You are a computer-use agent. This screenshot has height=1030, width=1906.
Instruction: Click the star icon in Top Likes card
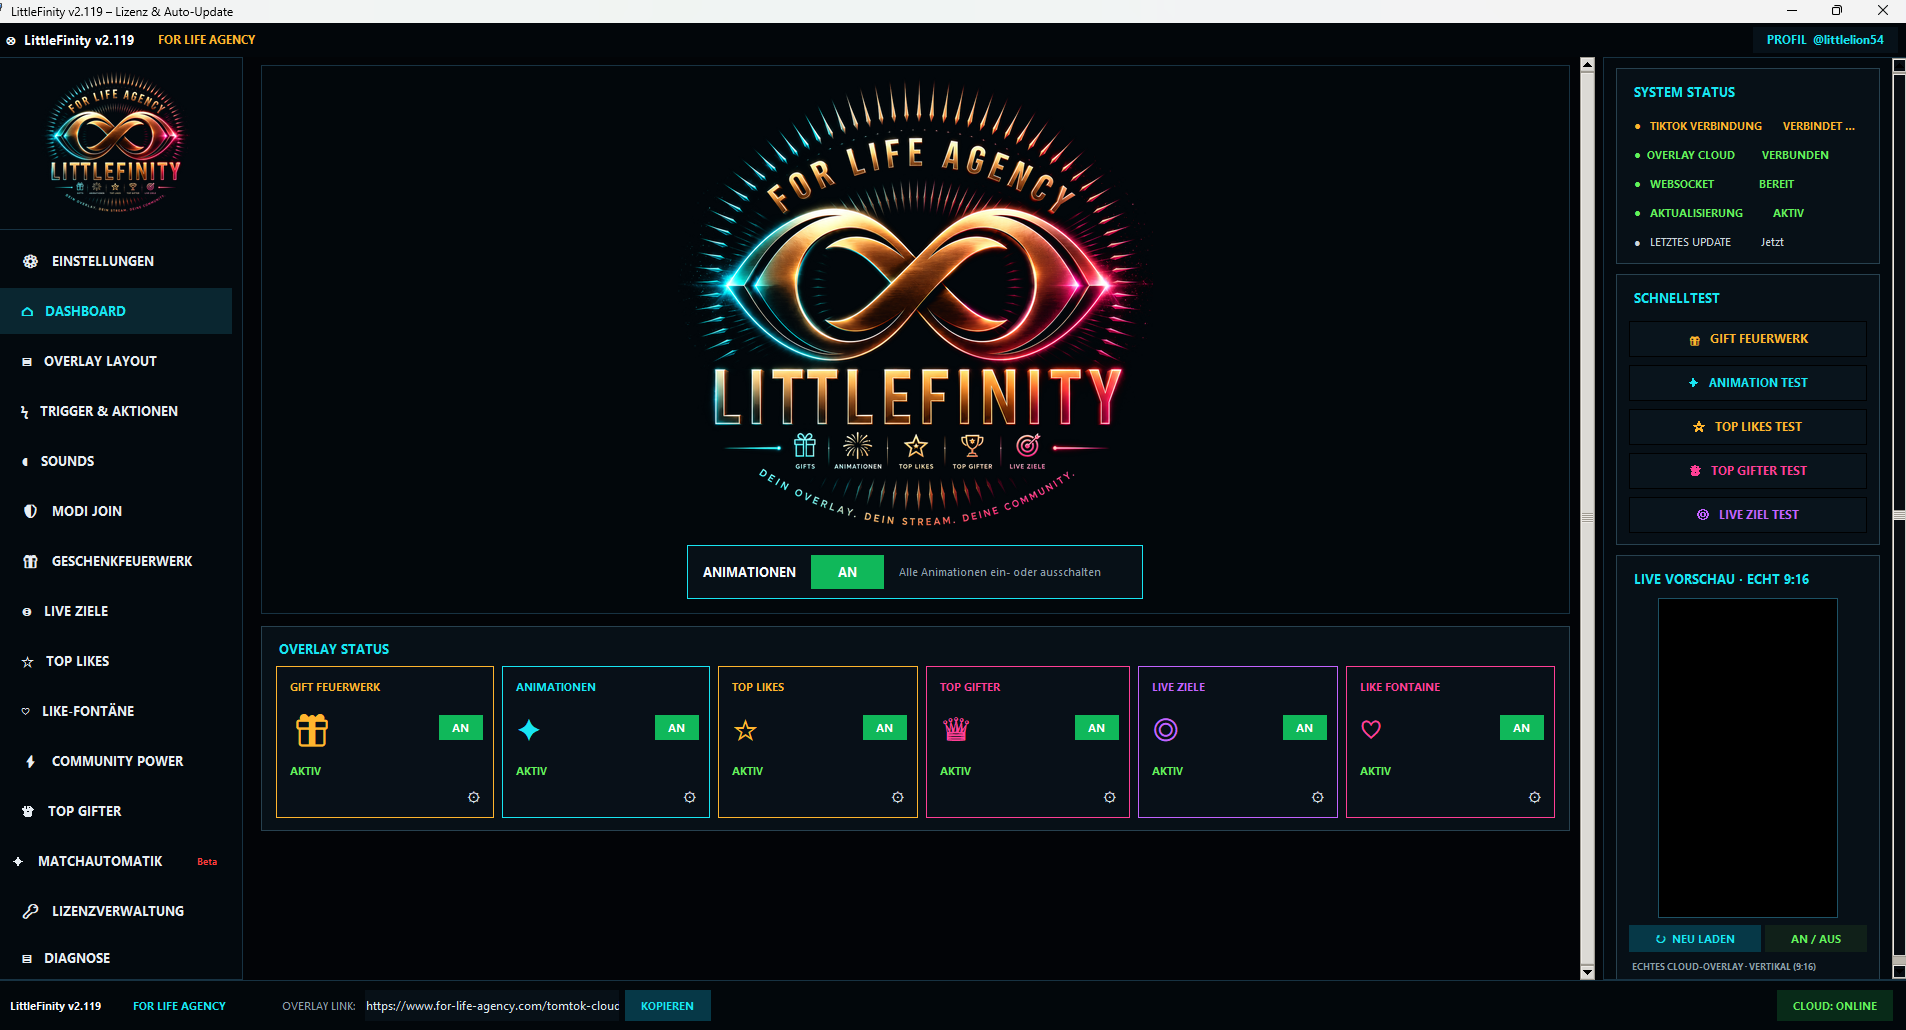pyautogui.click(x=745, y=730)
